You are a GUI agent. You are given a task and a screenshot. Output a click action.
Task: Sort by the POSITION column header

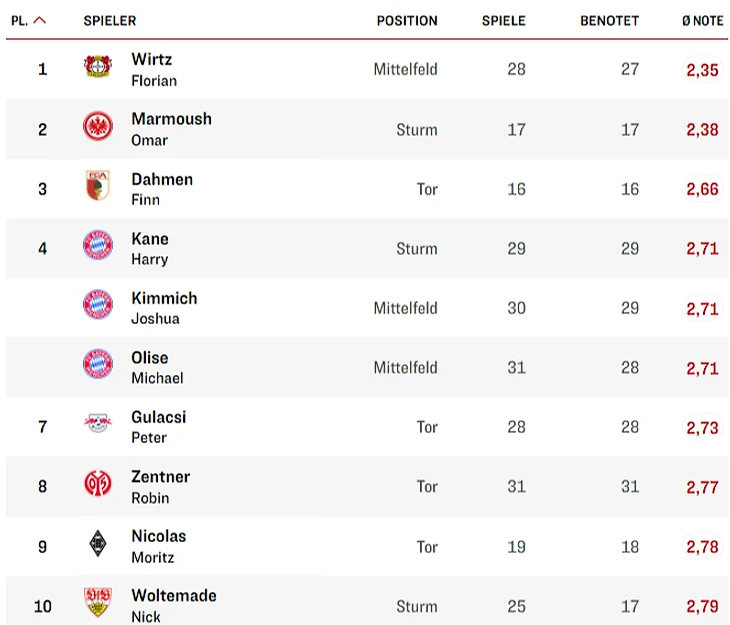(407, 20)
